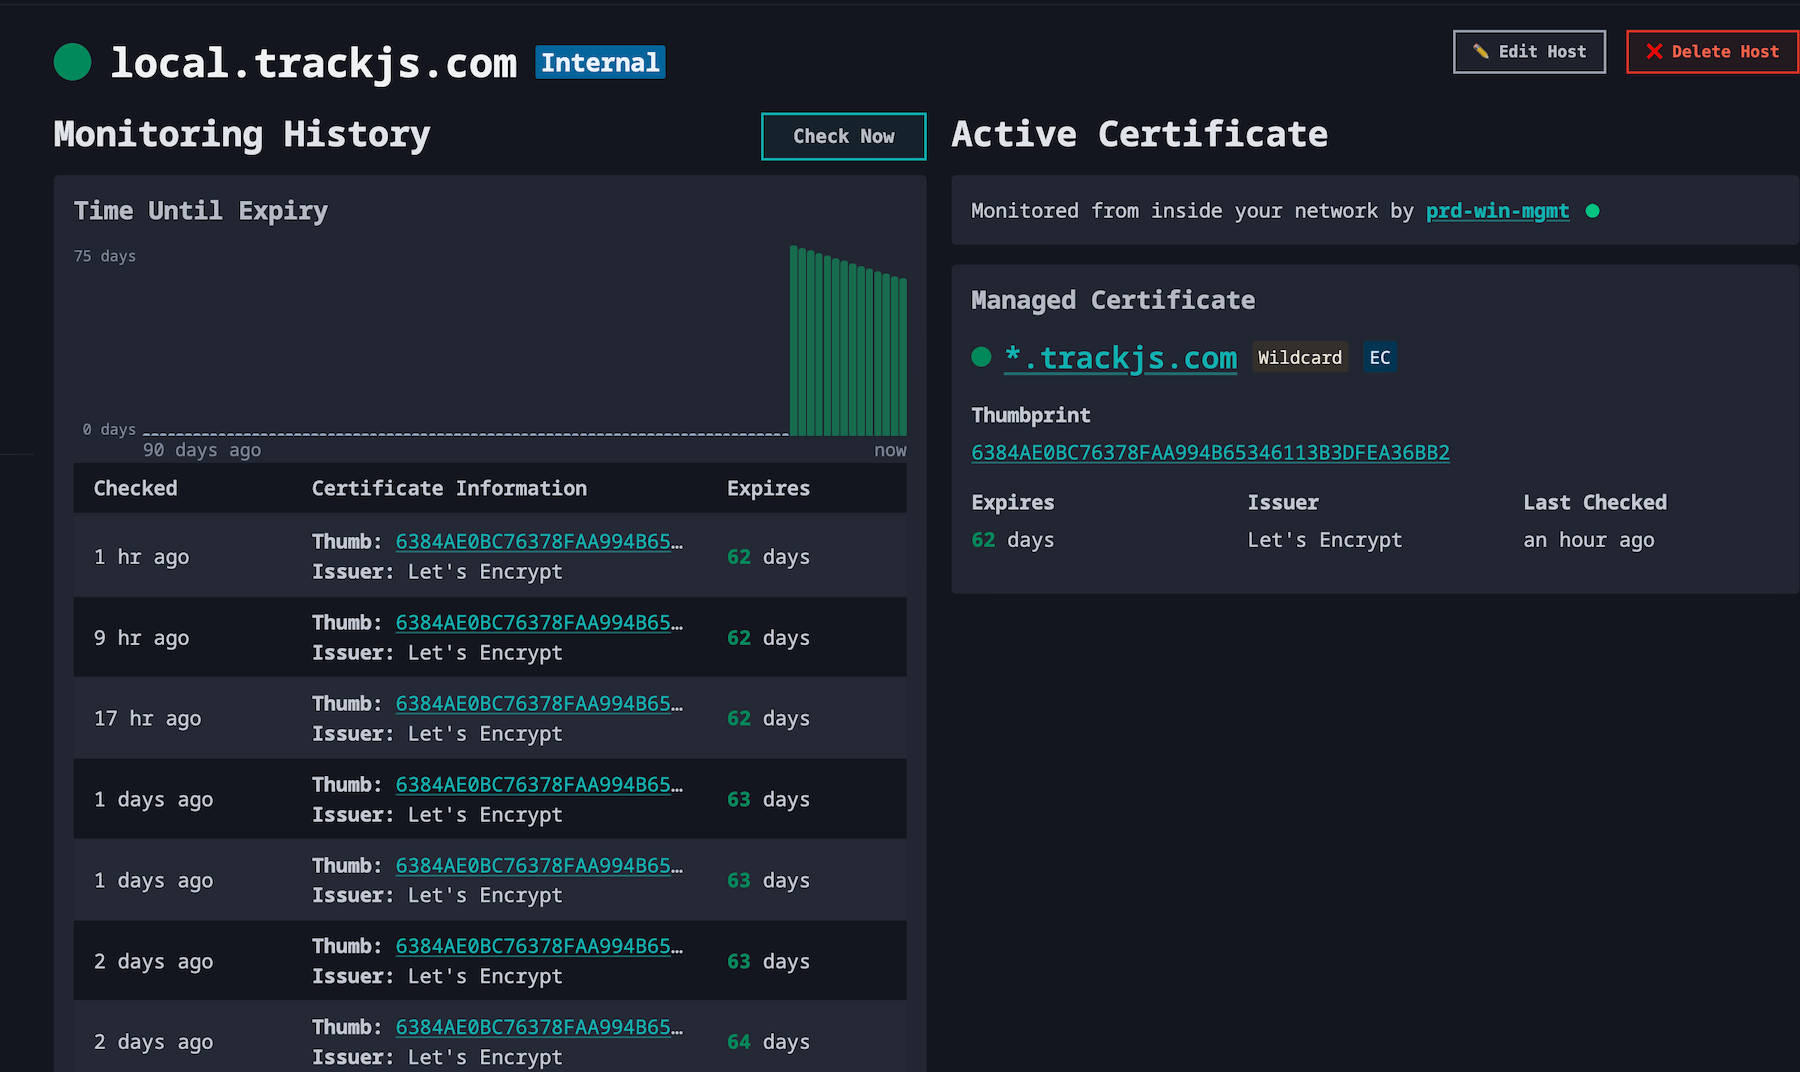Image resolution: width=1800 pixels, height=1072 pixels.
Task: Click the green dot beside *.trackjs.com
Action: [x=981, y=357]
